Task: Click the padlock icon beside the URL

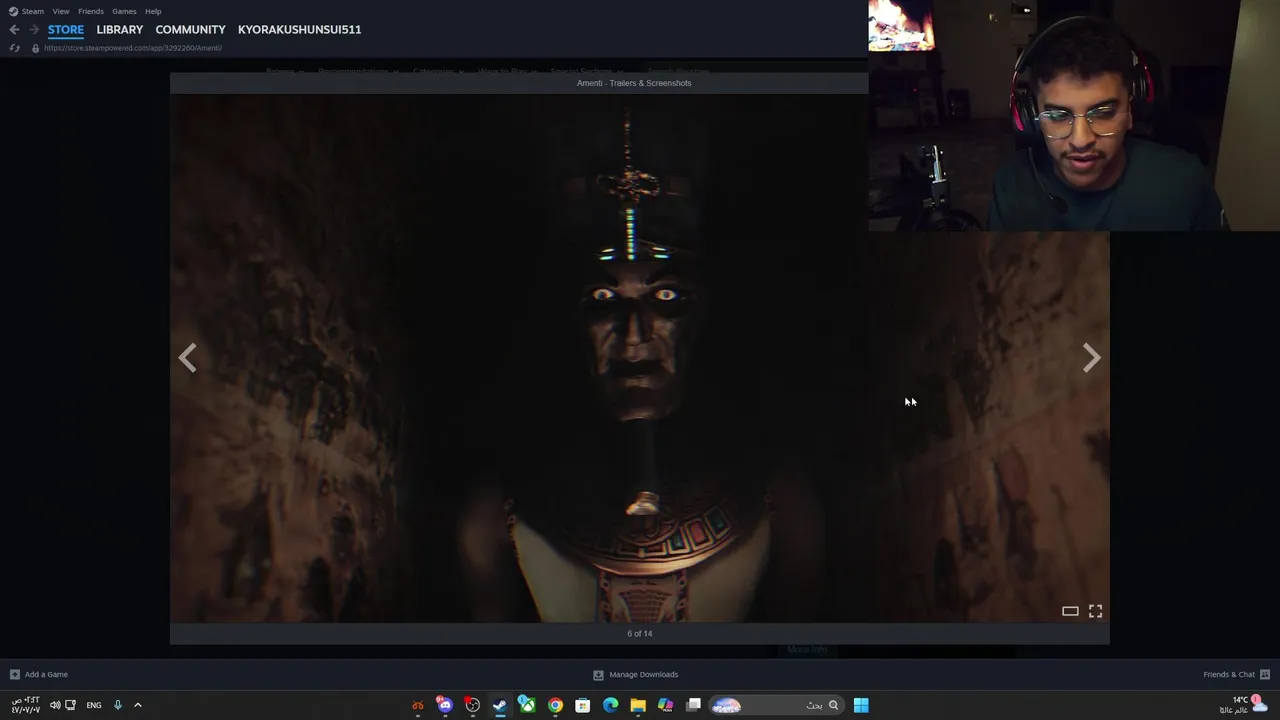Action: 35,48
